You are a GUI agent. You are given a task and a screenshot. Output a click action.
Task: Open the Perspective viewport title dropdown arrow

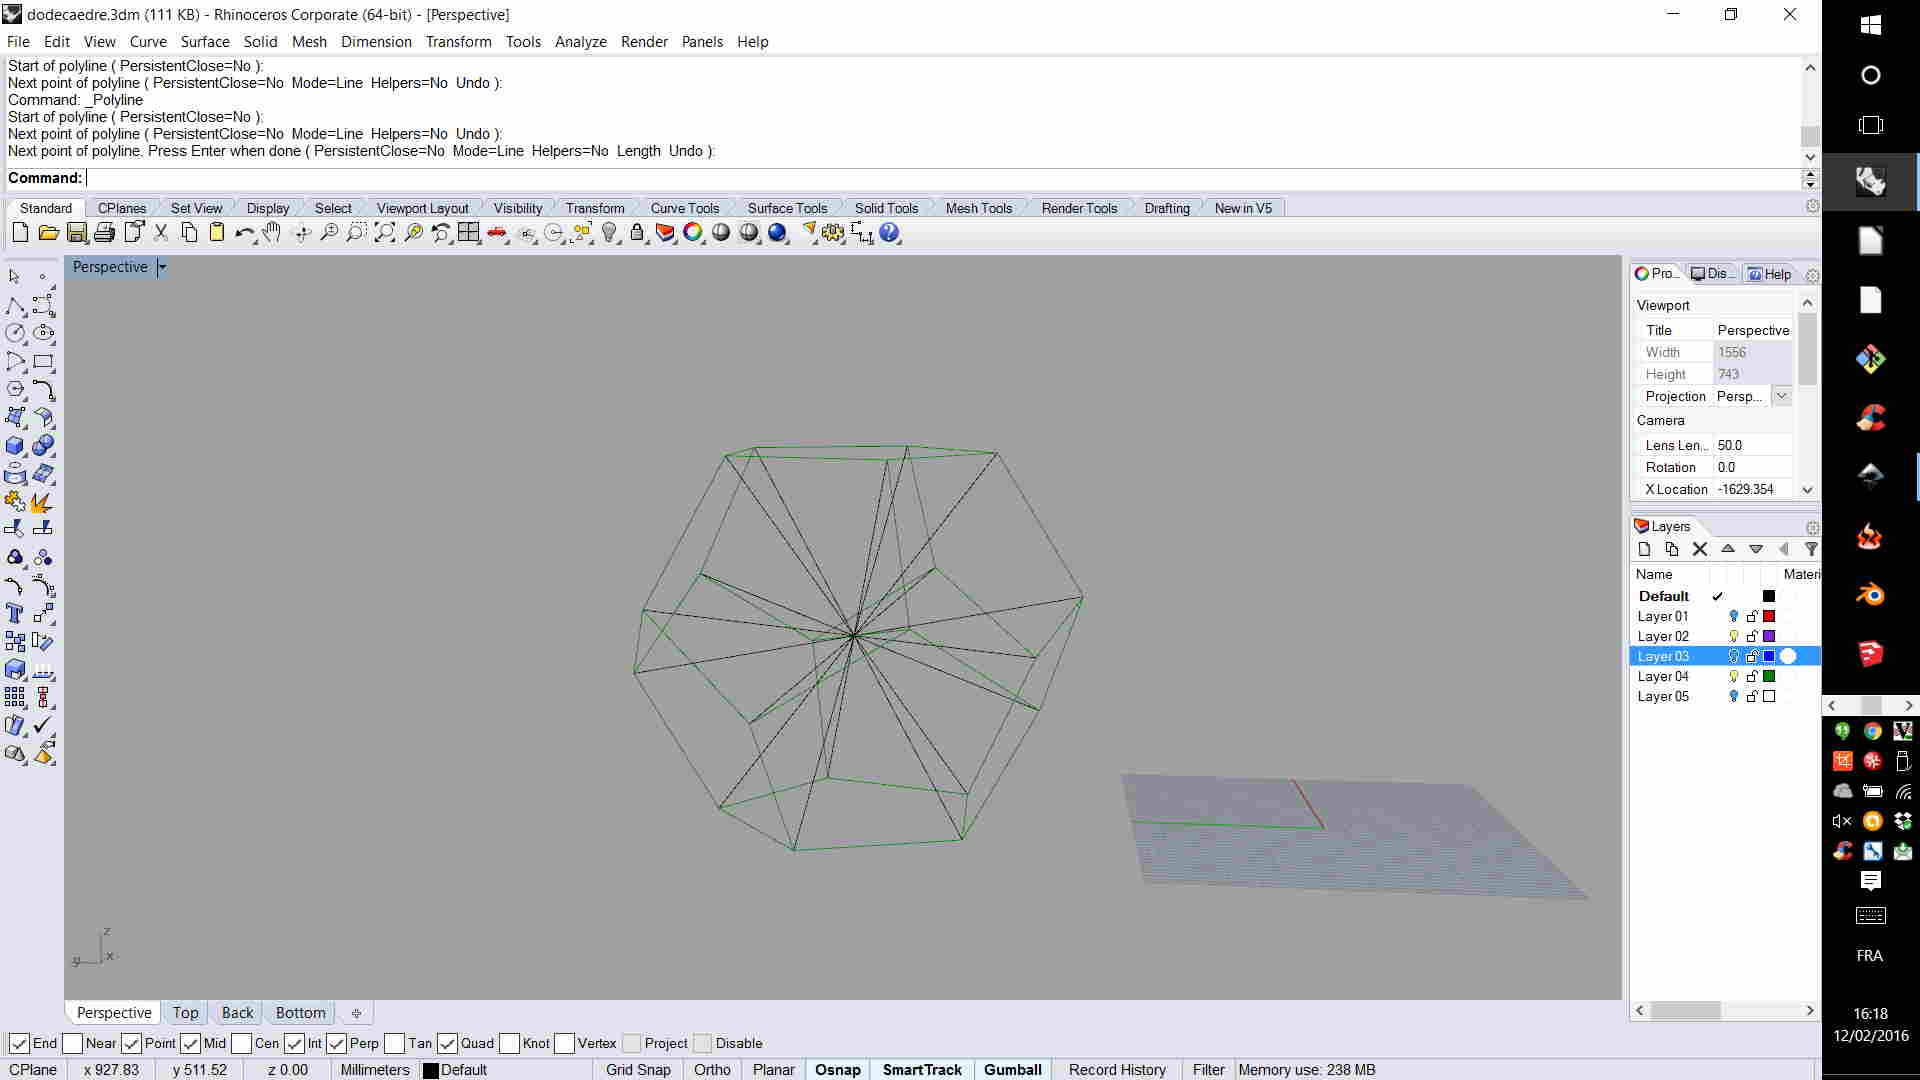[x=162, y=267]
